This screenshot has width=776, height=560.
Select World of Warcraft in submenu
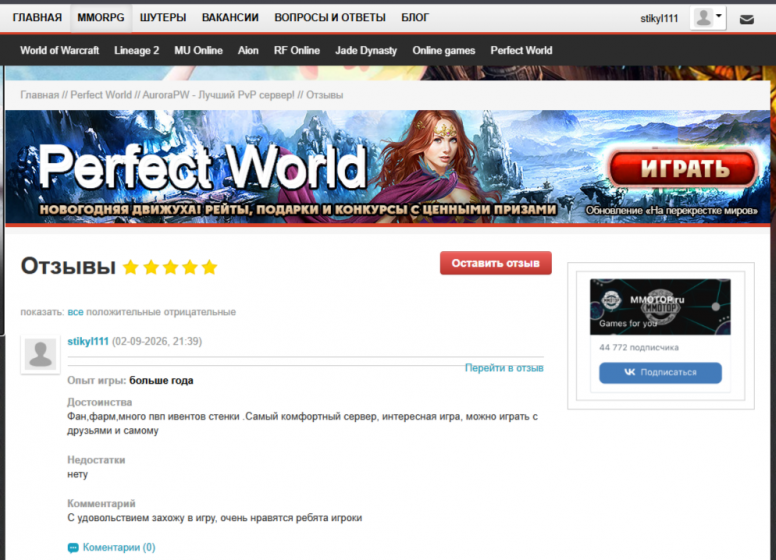click(59, 50)
